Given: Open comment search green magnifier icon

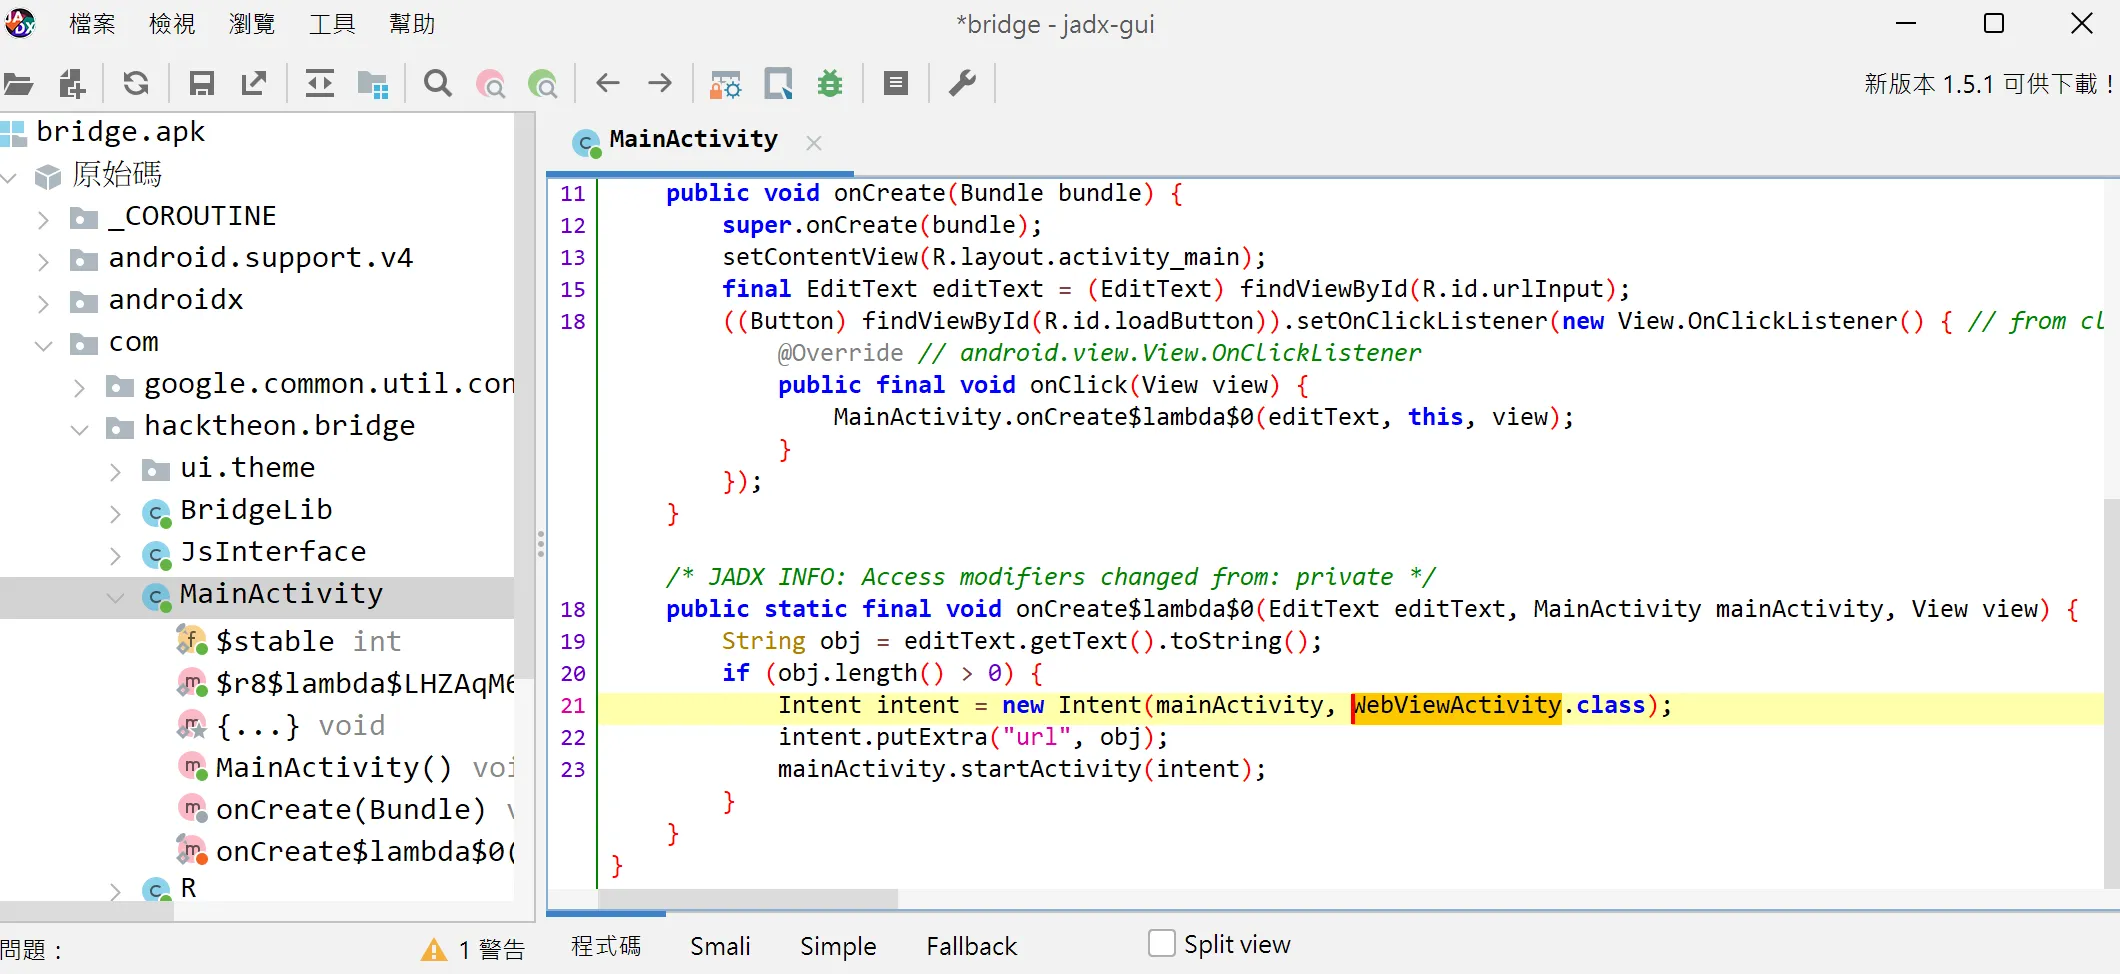Looking at the screenshot, I should pyautogui.click(x=543, y=84).
